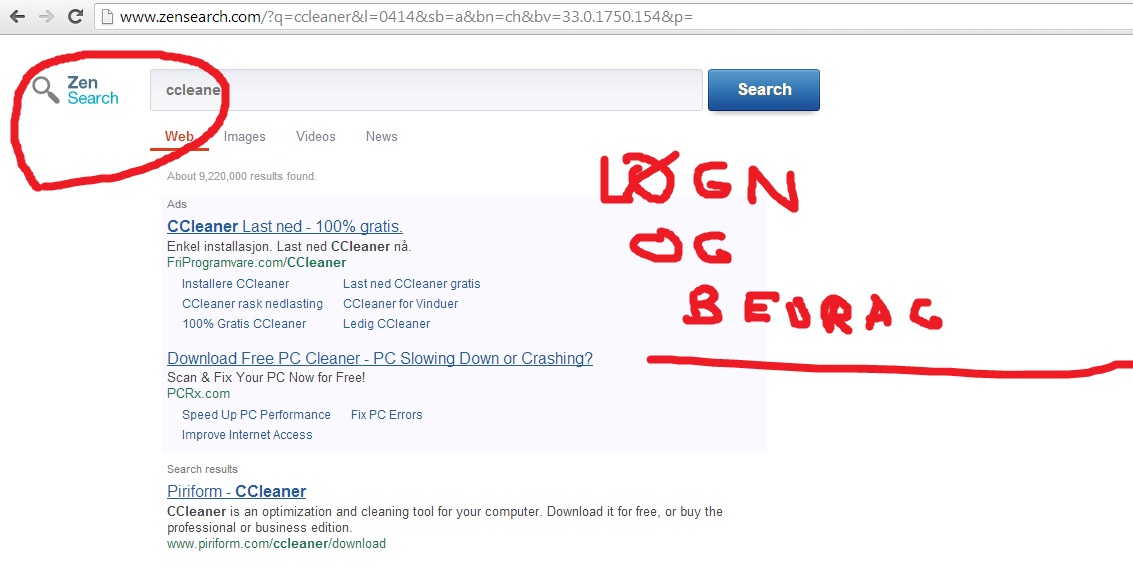Click the Zen Search magnifier logo
The image size is (1133, 567).
(46, 90)
